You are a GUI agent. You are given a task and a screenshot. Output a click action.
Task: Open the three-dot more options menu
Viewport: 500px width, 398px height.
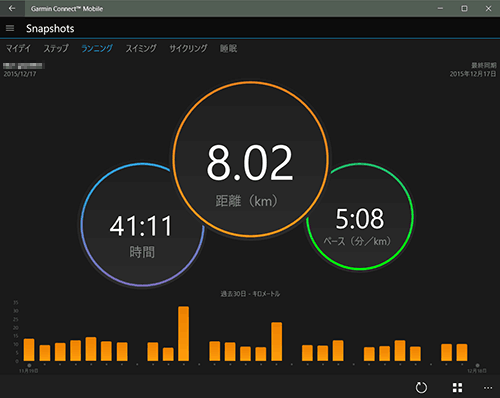(x=488, y=388)
